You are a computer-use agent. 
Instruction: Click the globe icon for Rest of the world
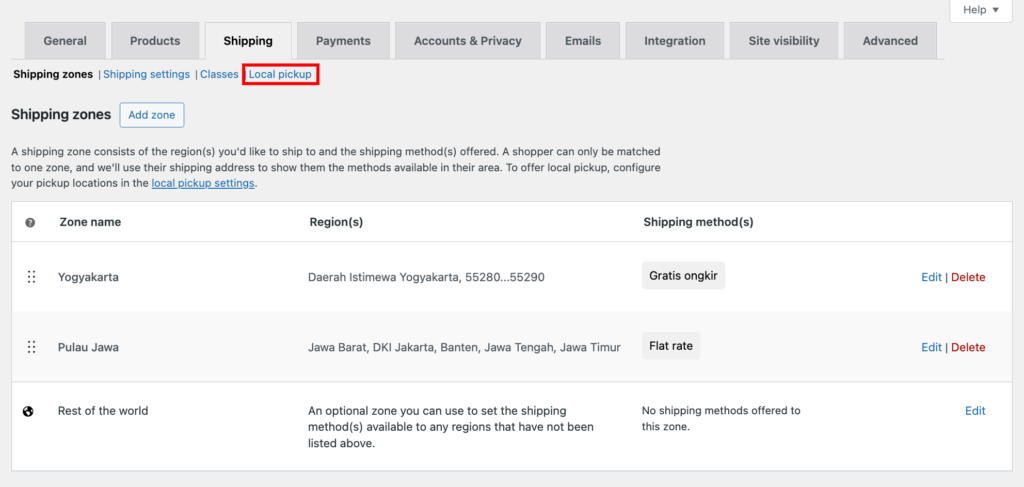tap(29, 411)
